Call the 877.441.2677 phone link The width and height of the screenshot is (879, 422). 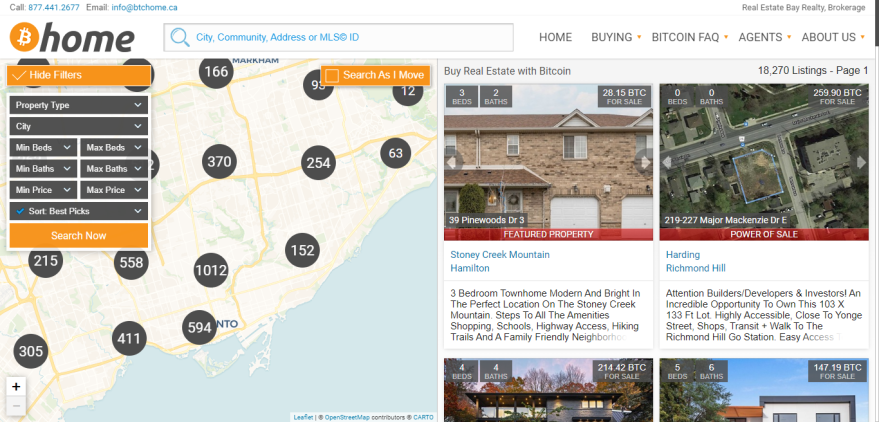tap(54, 8)
